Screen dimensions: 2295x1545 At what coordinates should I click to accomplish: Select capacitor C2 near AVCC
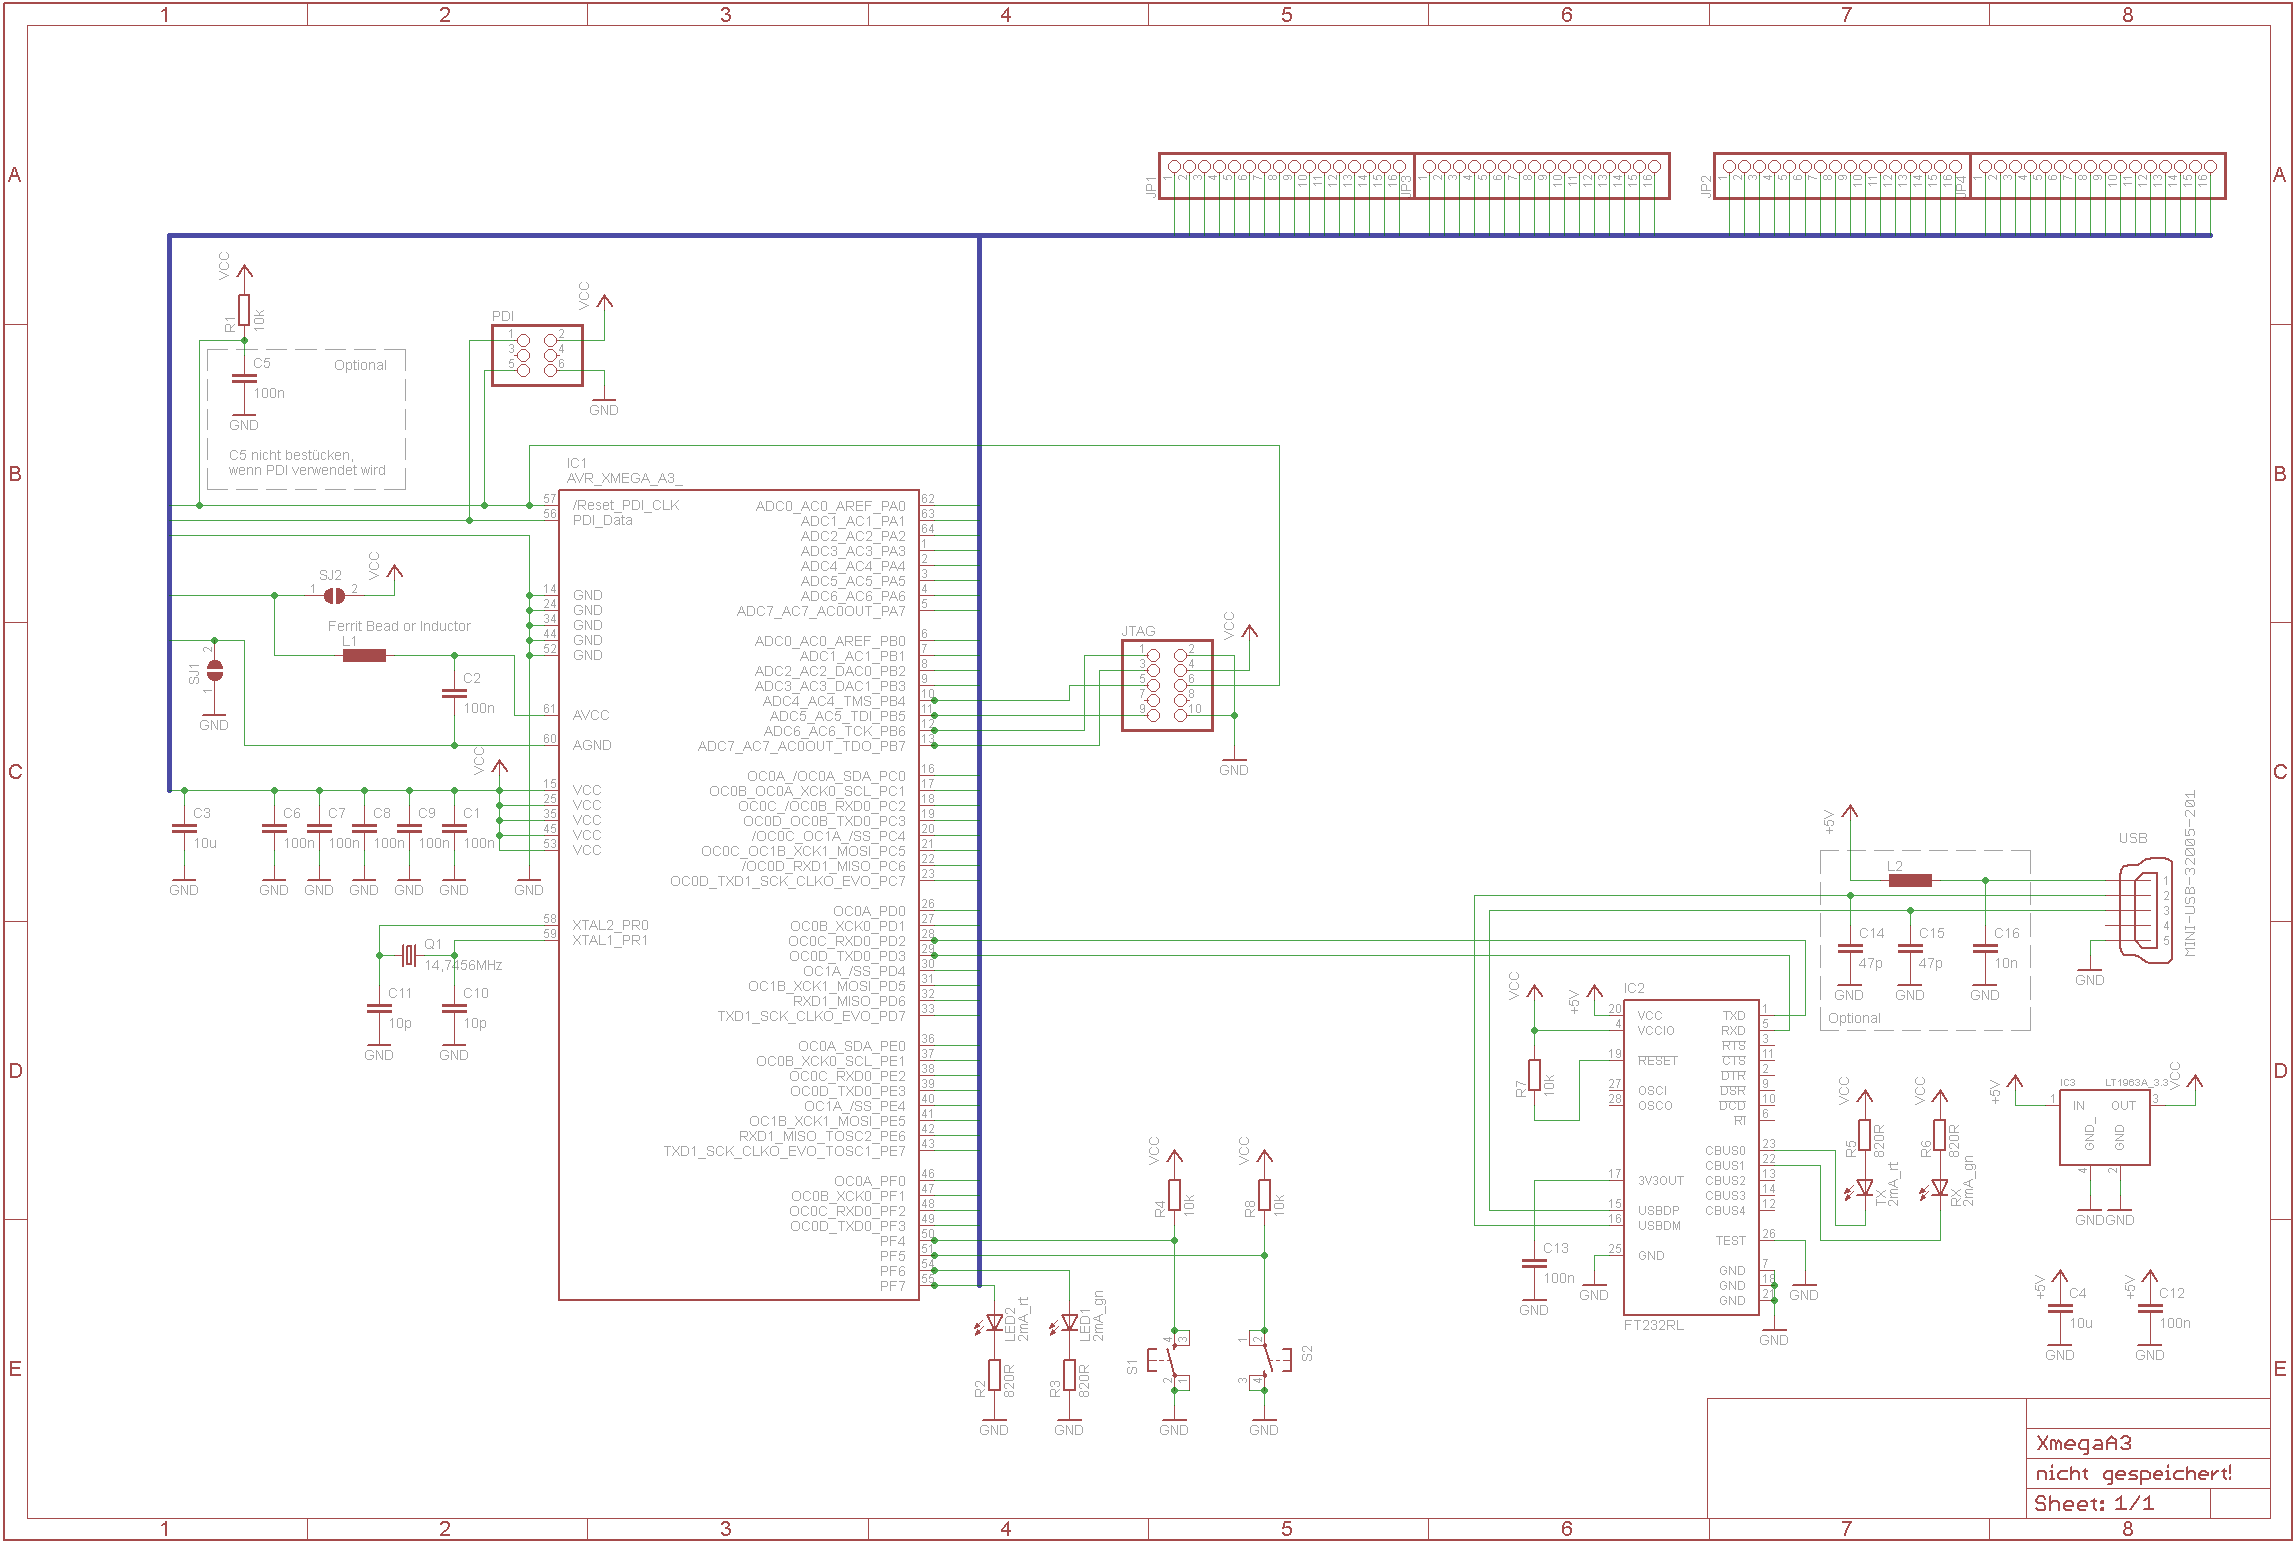tap(454, 693)
